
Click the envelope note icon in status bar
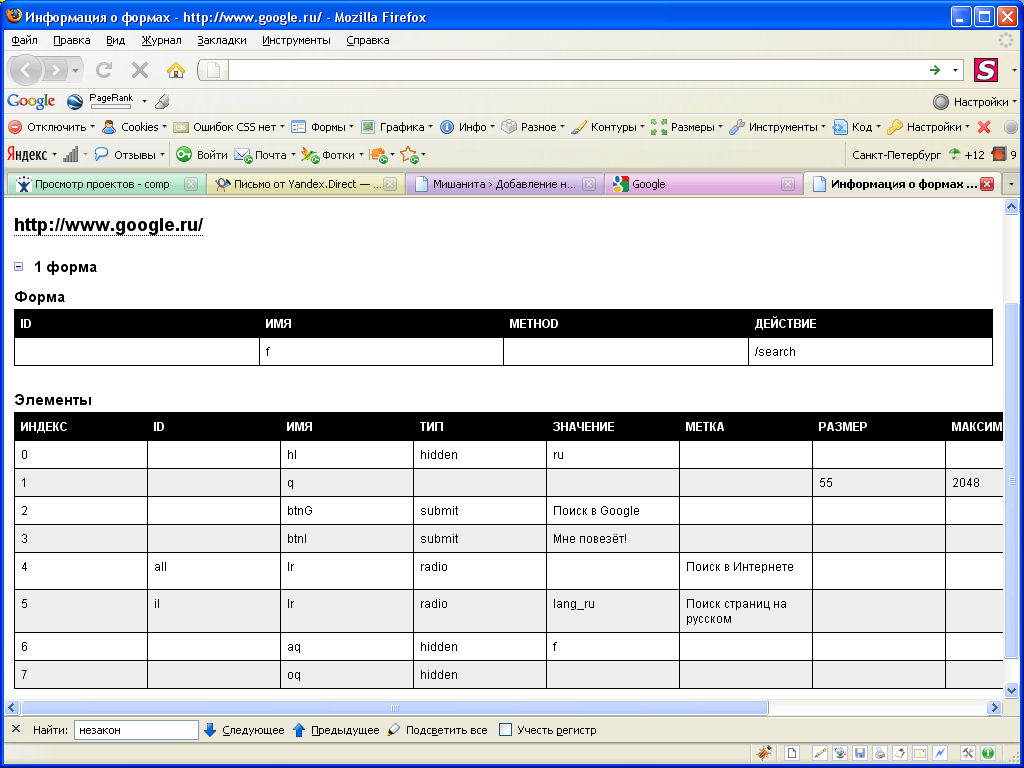(920, 753)
